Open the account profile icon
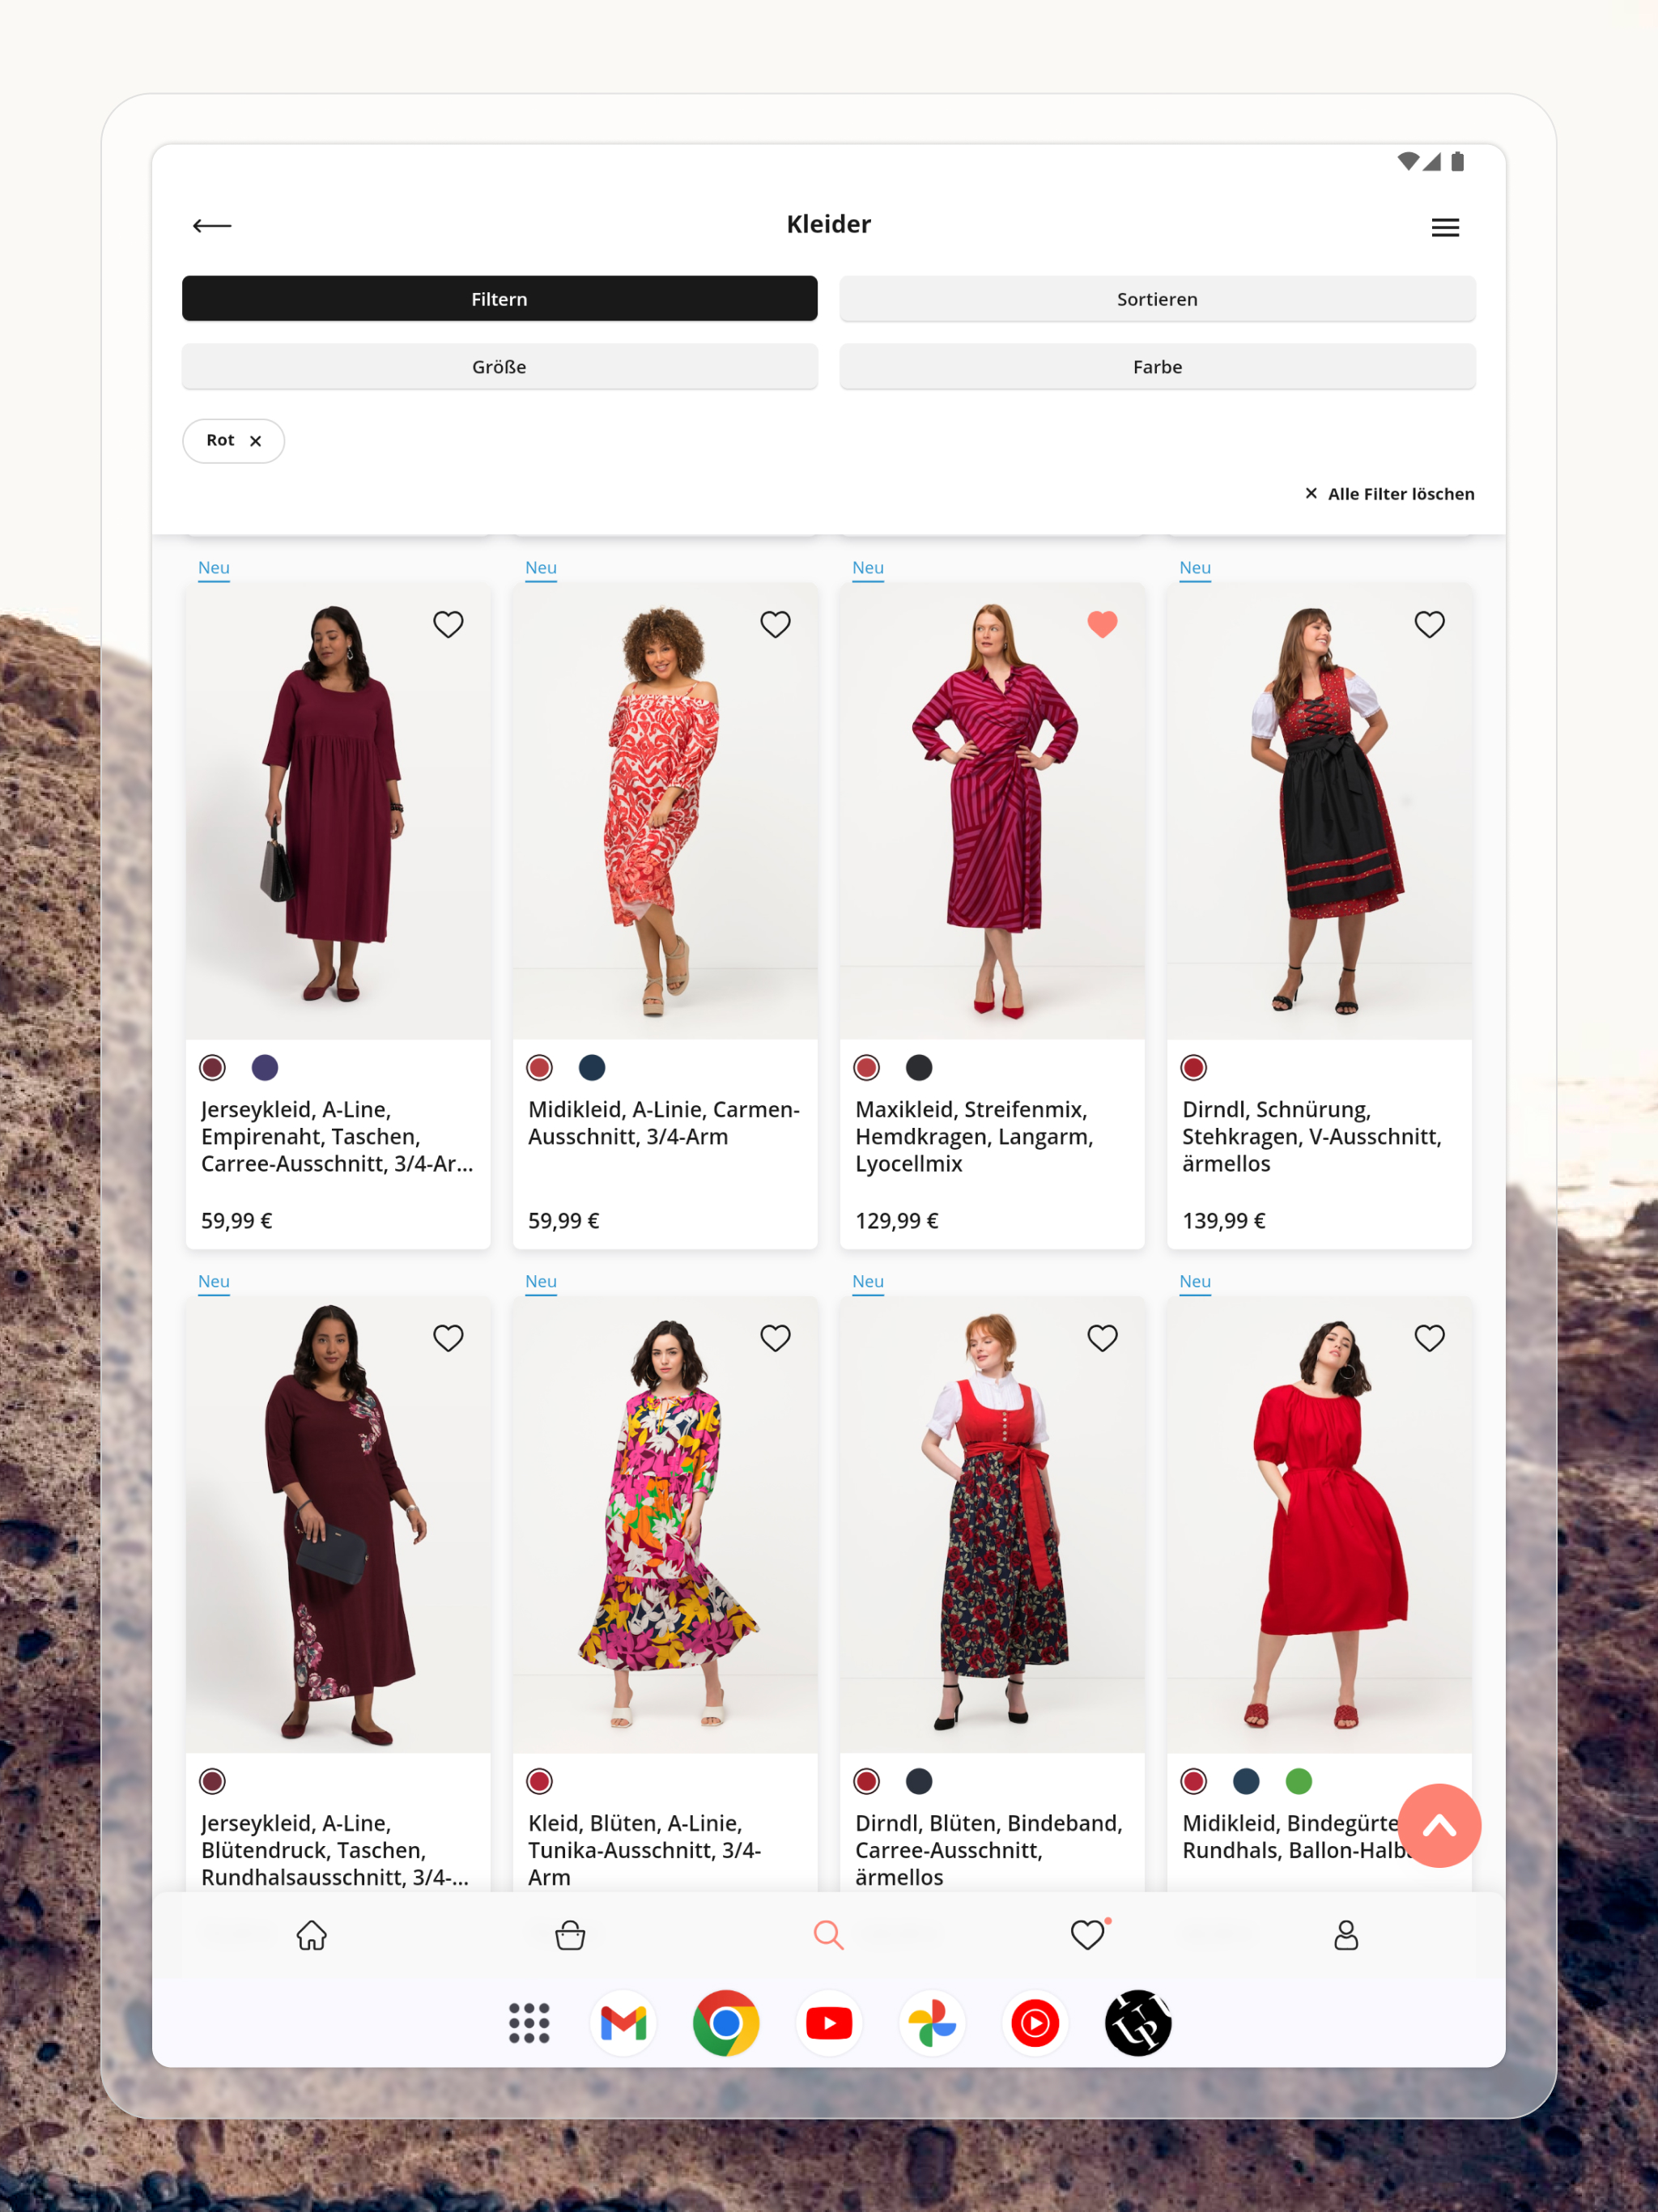This screenshot has width=1658, height=2212. (x=1346, y=1935)
